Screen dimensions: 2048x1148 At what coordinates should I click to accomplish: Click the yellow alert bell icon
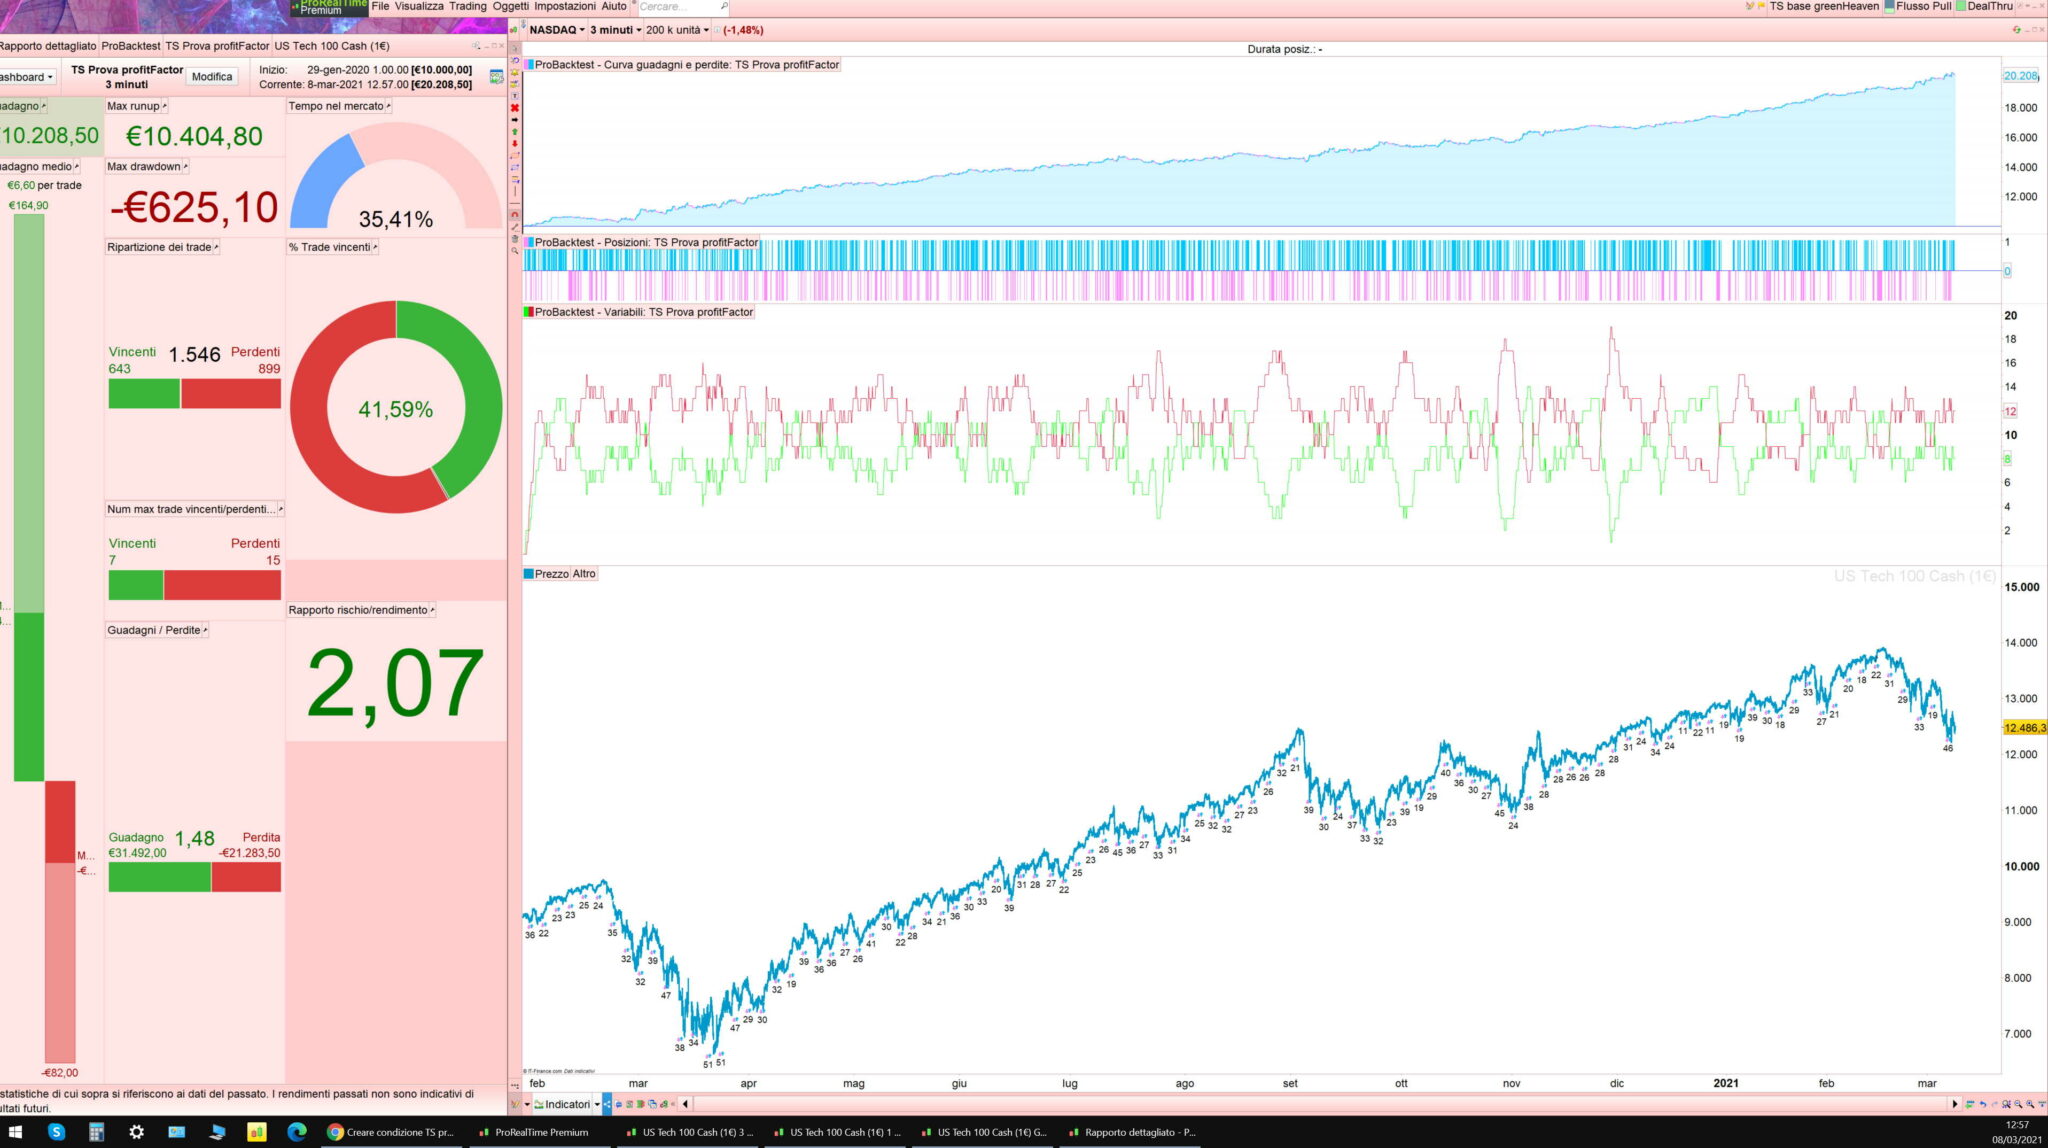click(515, 72)
